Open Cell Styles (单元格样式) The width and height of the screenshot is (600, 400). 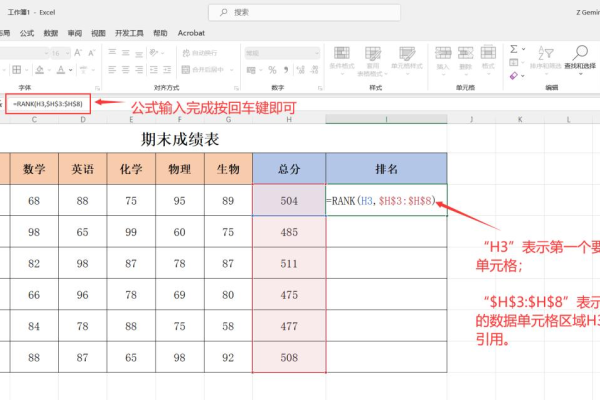point(407,60)
